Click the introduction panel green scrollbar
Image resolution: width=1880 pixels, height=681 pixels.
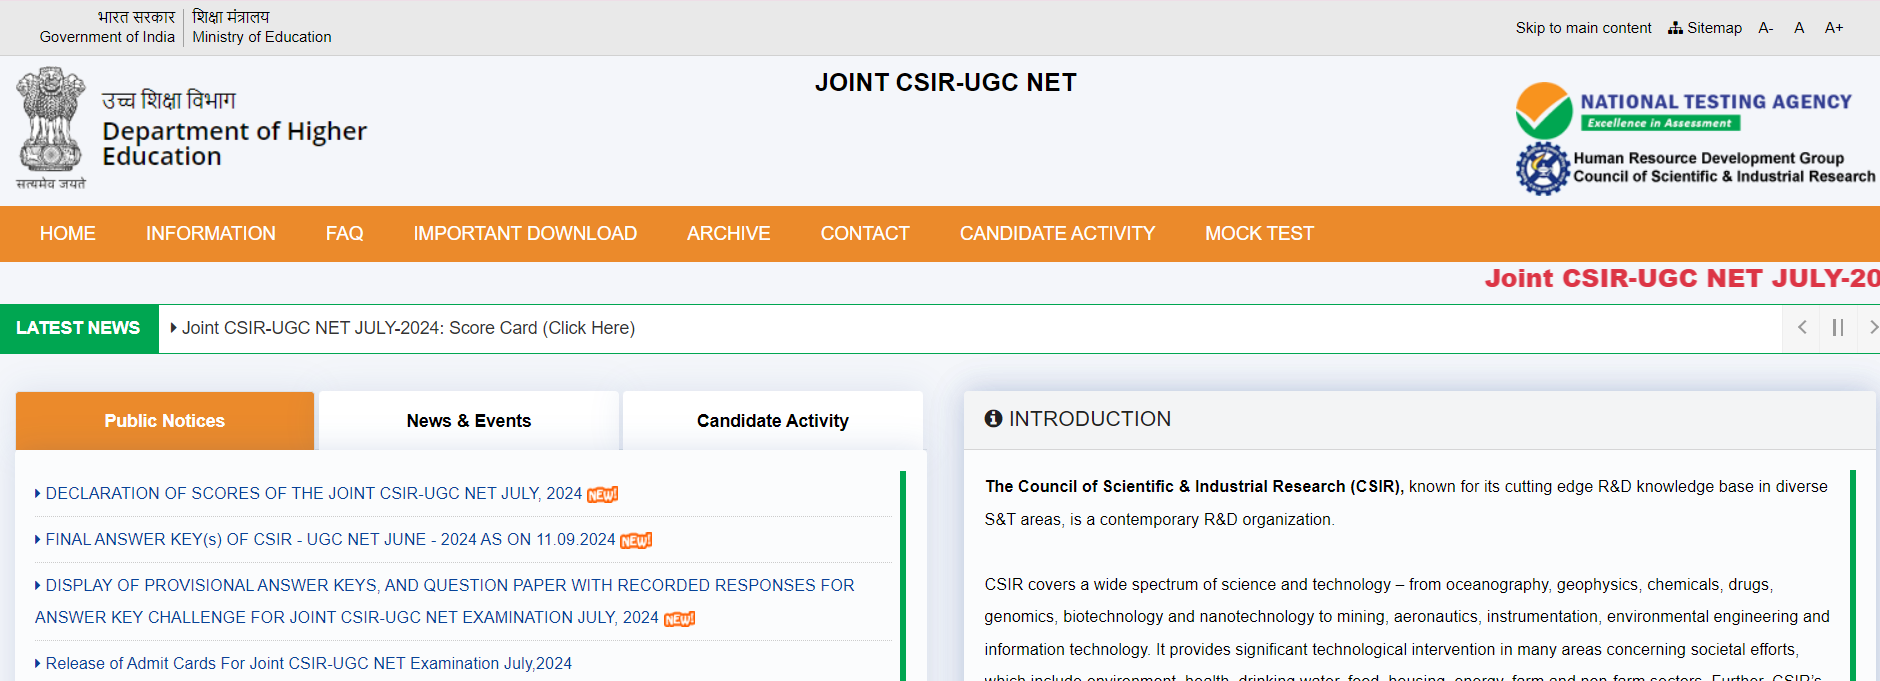coord(1852,575)
